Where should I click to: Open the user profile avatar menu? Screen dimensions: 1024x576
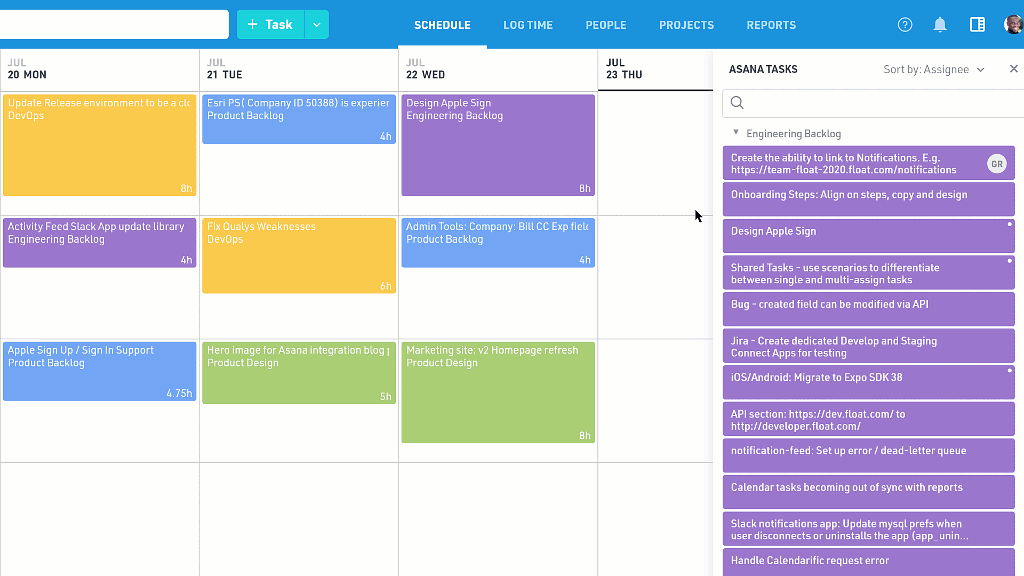coord(1013,25)
